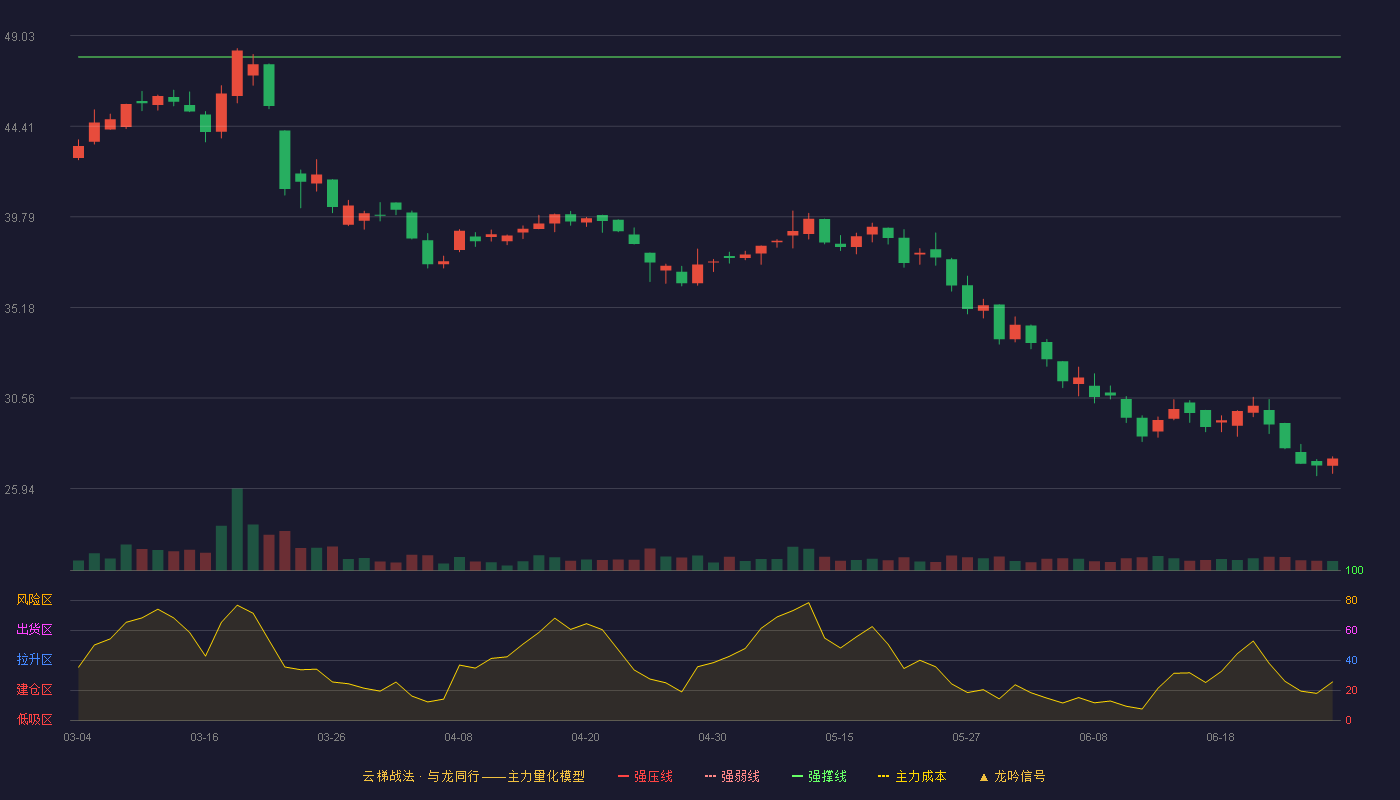1400x800 pixels.
Task: Click the 39.79 price axis label
Action: tap(19, 217)
